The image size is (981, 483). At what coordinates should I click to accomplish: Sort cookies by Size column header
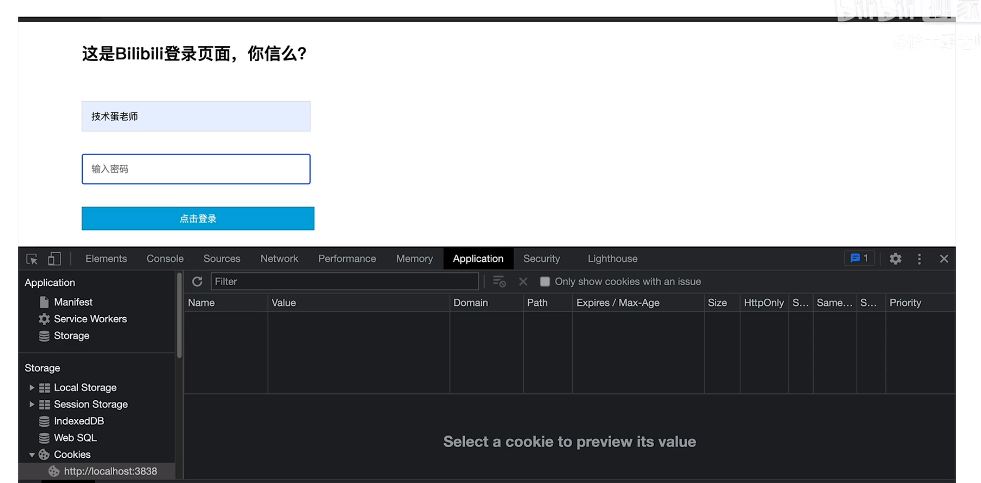722,303
